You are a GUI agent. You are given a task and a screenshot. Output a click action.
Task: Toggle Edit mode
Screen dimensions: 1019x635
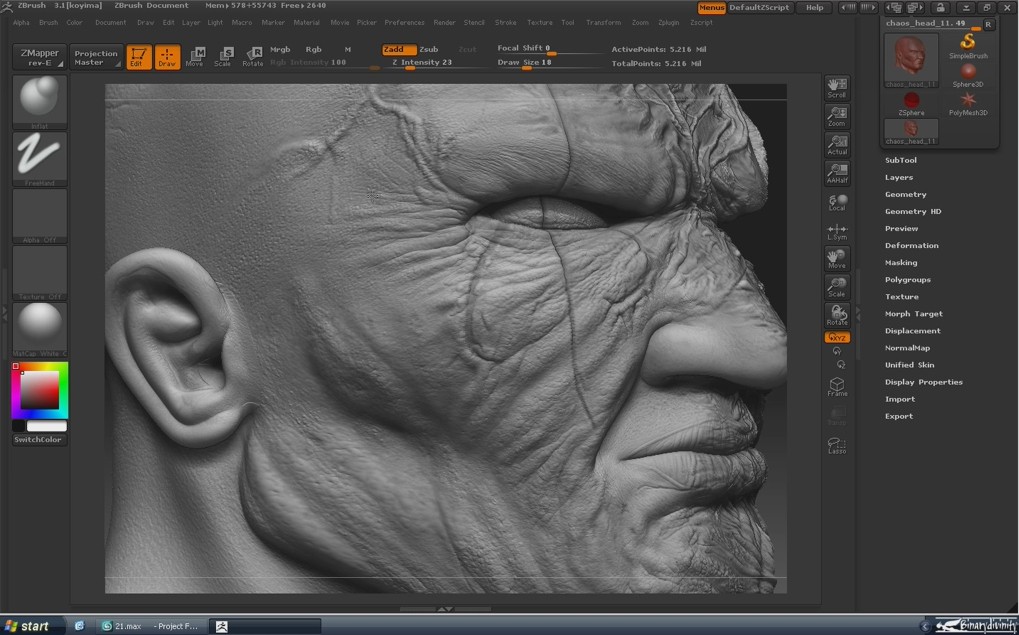point(139,57)
